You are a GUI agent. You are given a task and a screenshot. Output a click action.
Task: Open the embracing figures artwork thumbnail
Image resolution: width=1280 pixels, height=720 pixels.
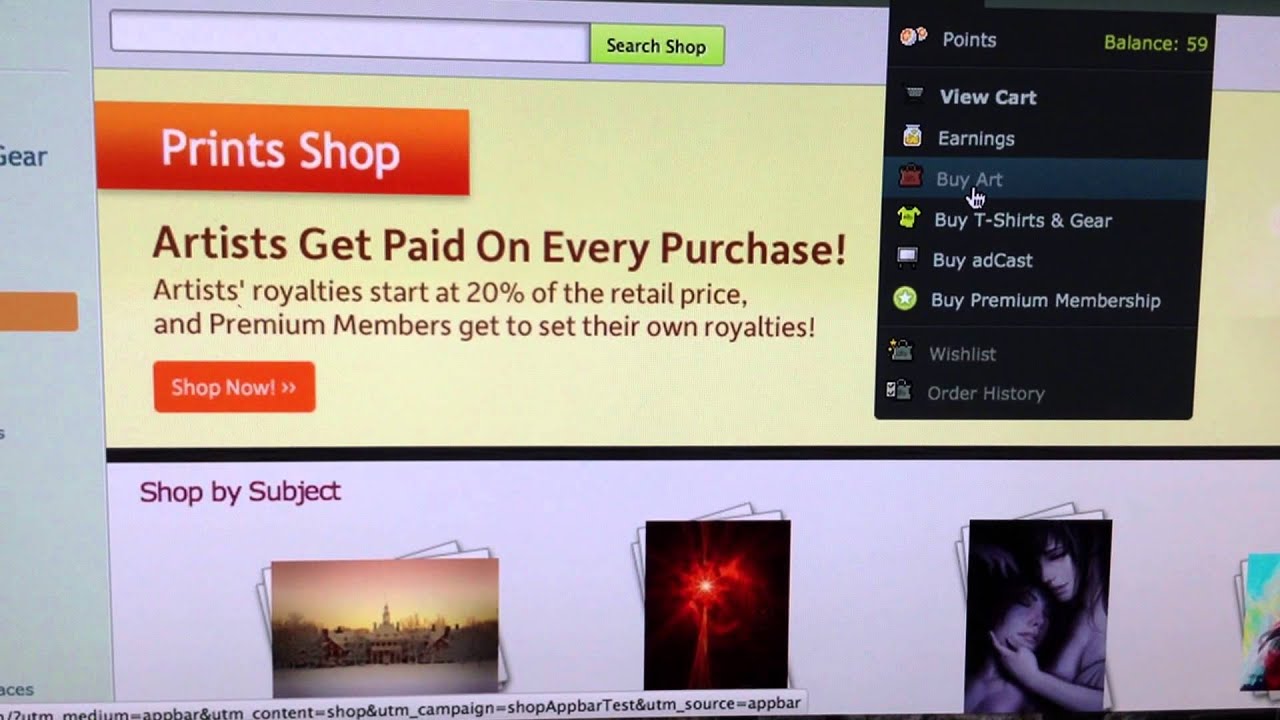[1039, 614]
